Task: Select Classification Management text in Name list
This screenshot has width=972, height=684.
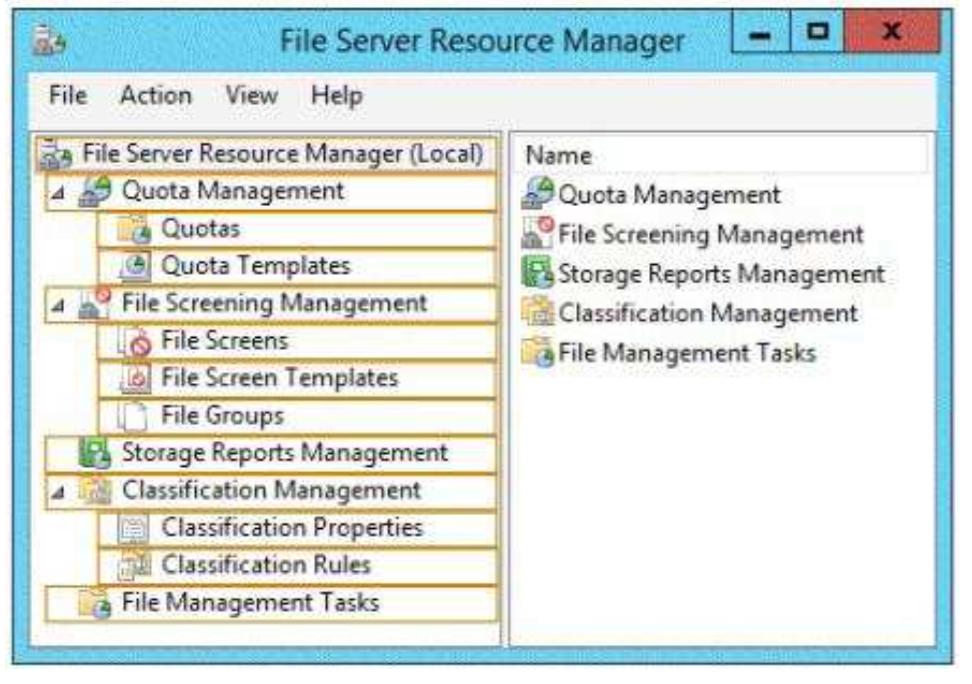Action: pos(708,314)
